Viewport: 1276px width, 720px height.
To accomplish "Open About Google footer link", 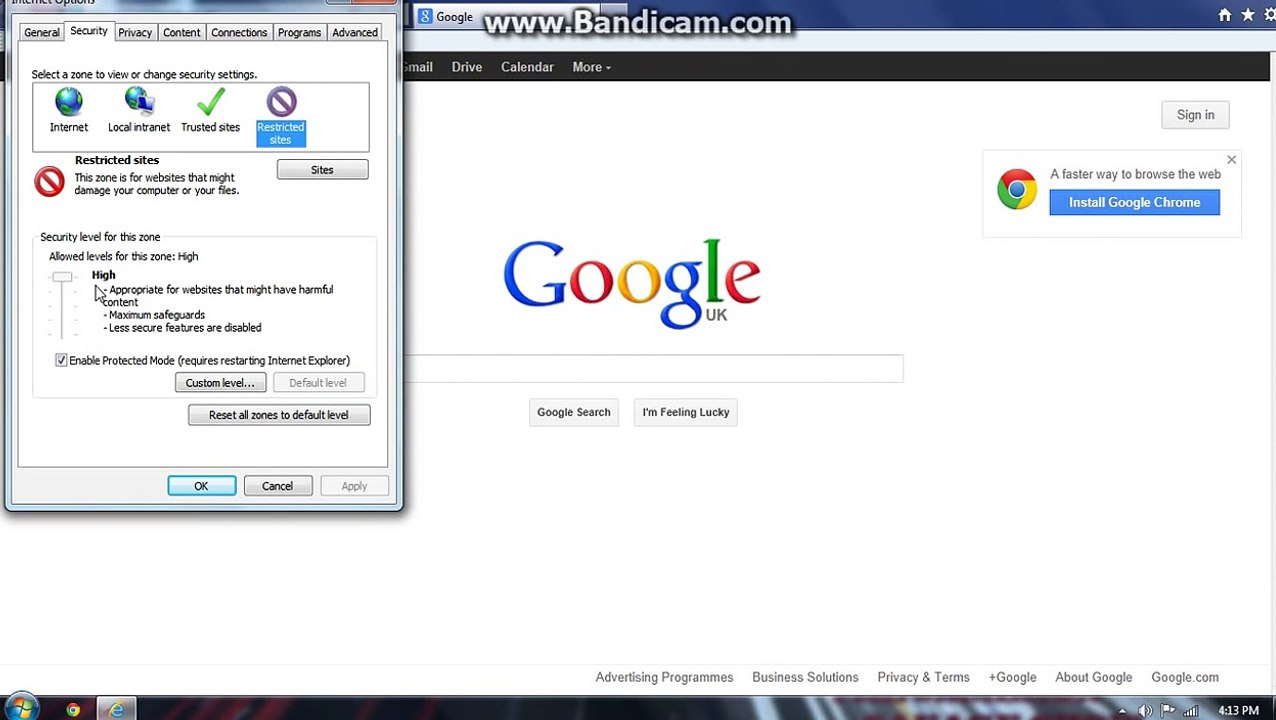I will click(x=1093, y=677).
